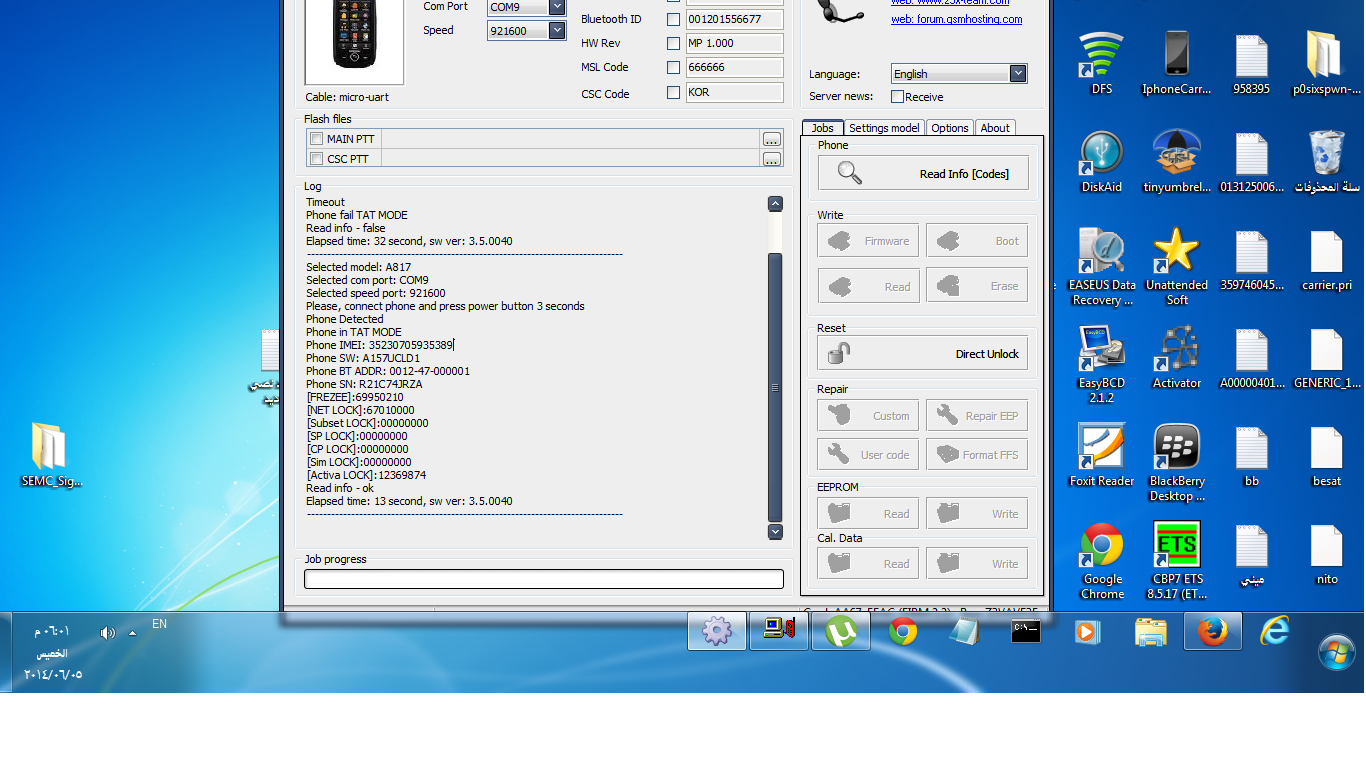Screen dimensions: 1366x768
Task: Open Command Prompt from the taskbar
Action: (1025, 631)
